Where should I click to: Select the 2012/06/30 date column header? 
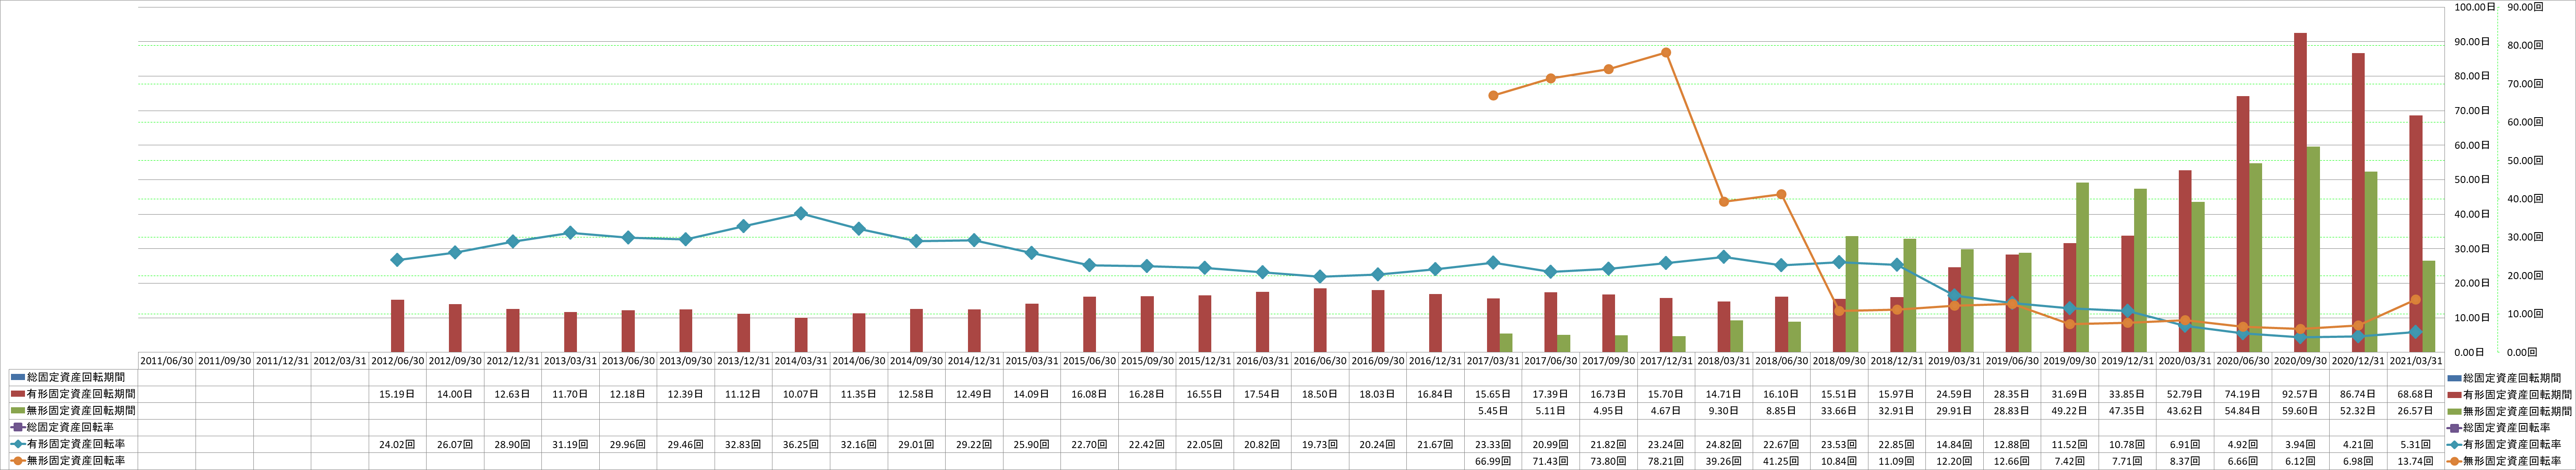pos(398,361)
